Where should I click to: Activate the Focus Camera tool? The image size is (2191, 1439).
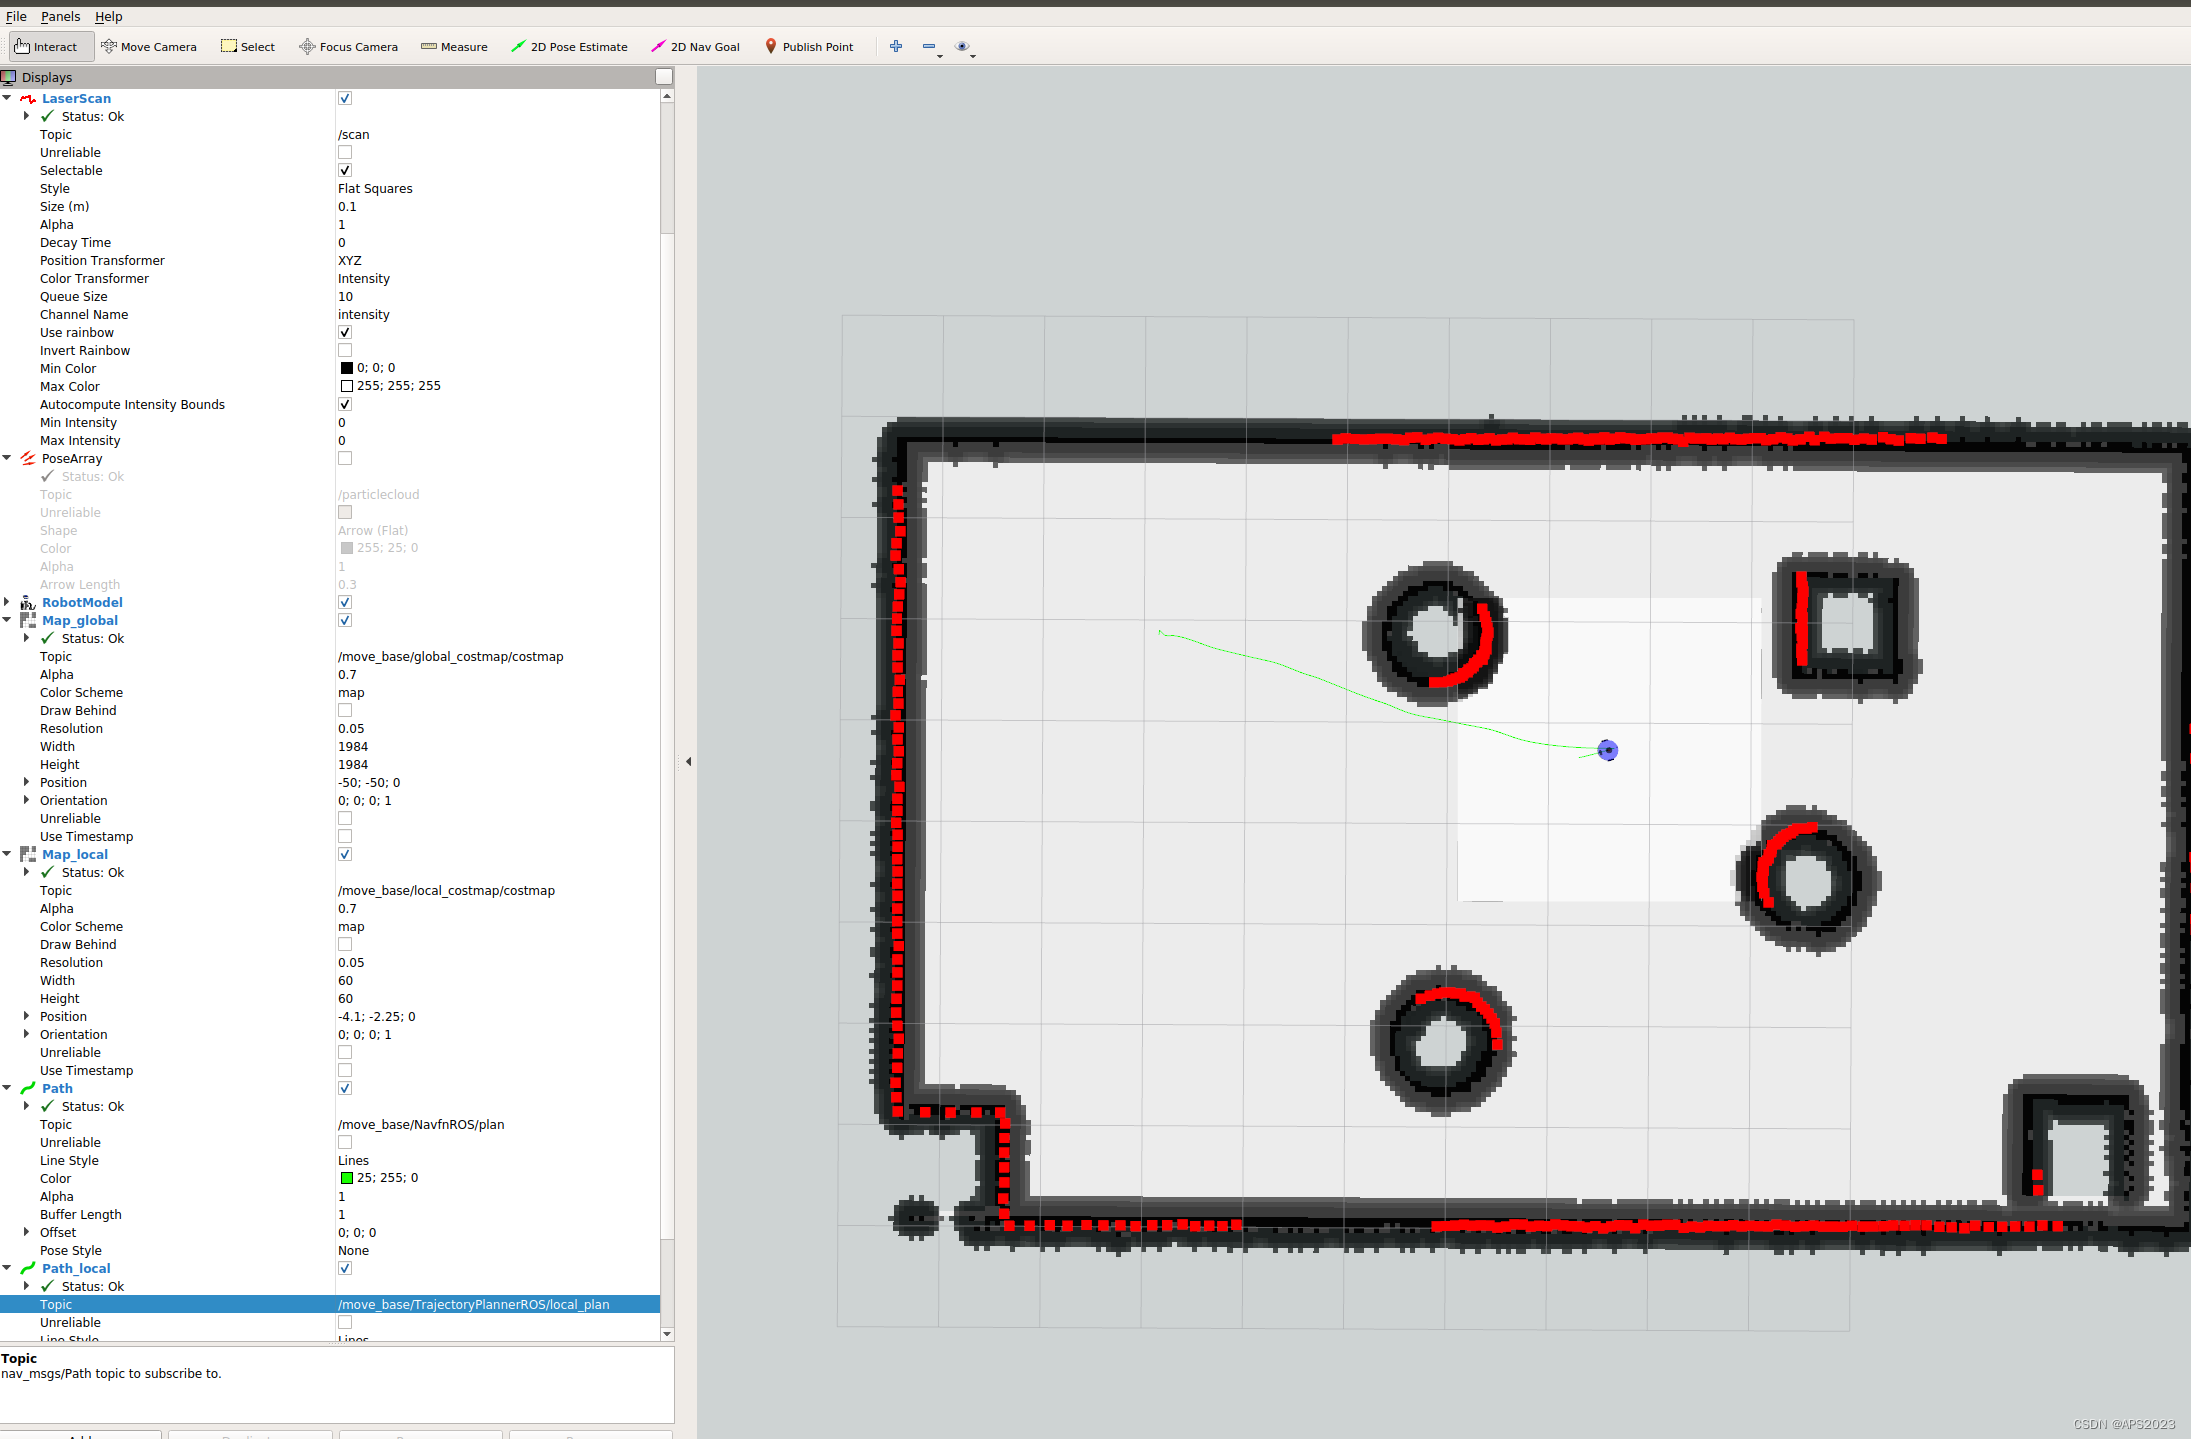tap(348, 47)
